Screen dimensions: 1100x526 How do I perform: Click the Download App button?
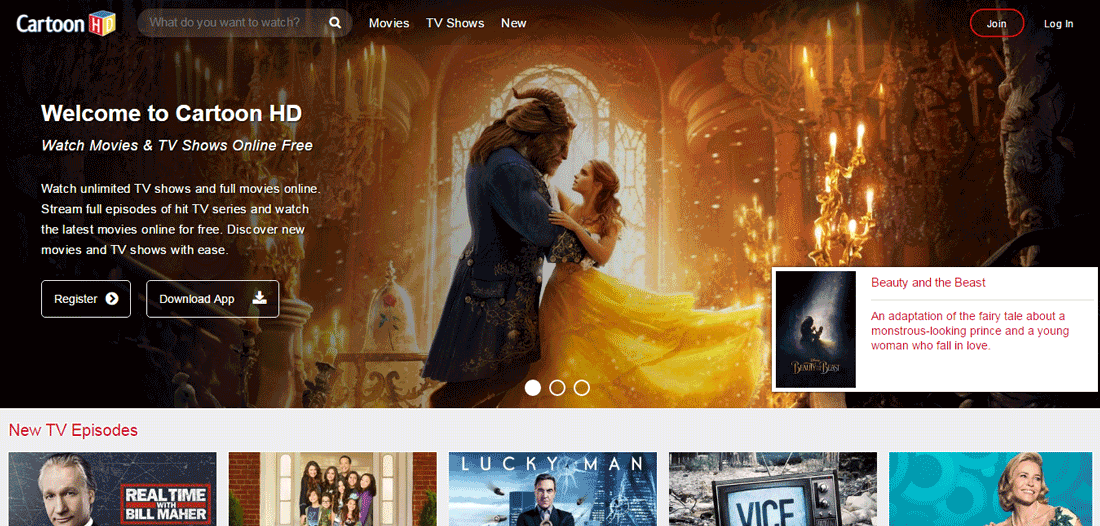(213, 299)
